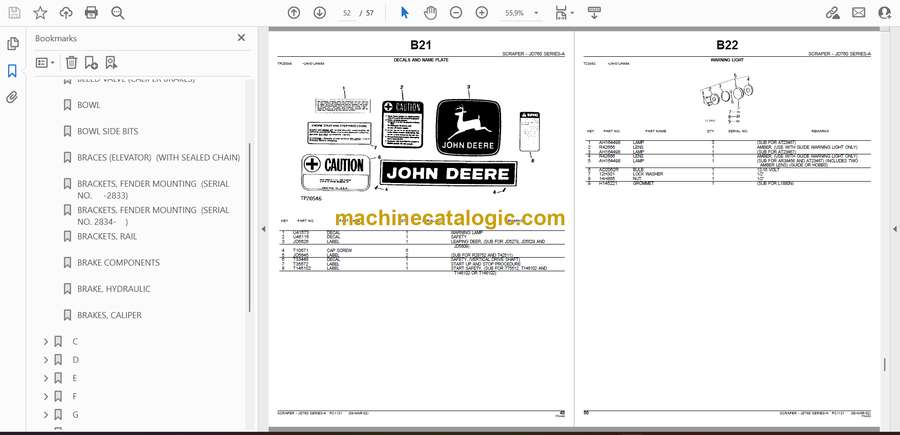The height and width of the screenshot is (435, 900).
Task: Go to next page arrow
Action: point(320,13)
